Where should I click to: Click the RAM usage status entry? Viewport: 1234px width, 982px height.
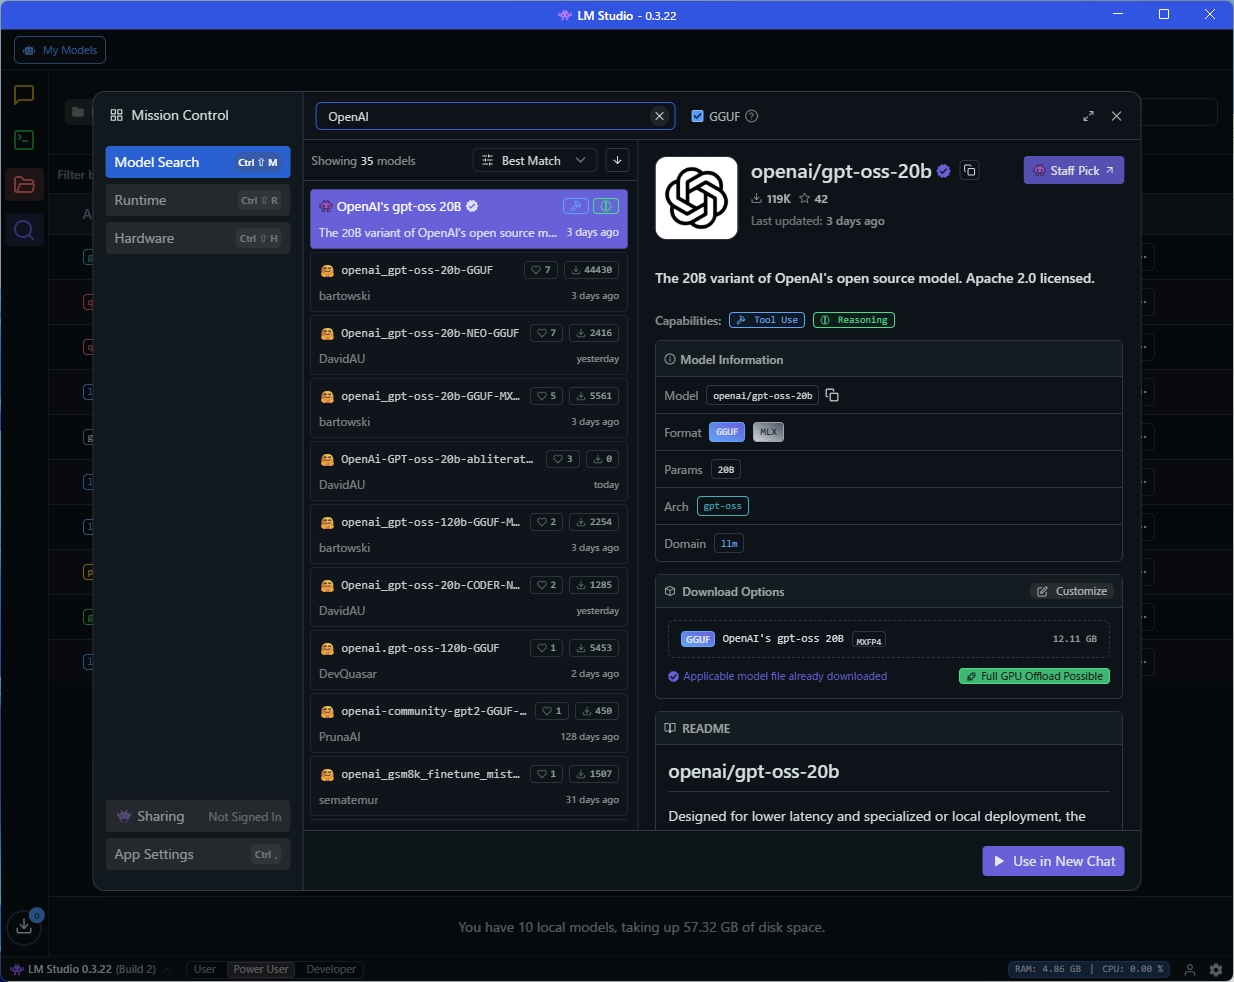click(1047, 969)
